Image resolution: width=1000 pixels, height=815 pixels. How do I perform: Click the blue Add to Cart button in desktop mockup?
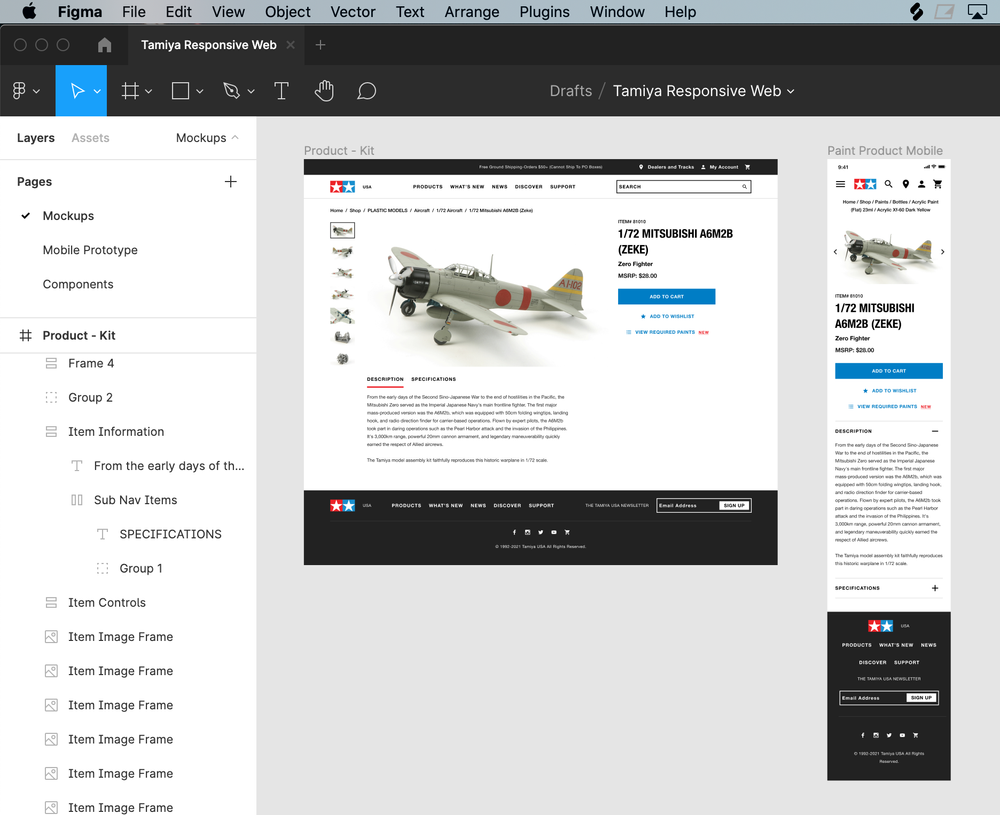pyautogui.click(x=666, y=297)
